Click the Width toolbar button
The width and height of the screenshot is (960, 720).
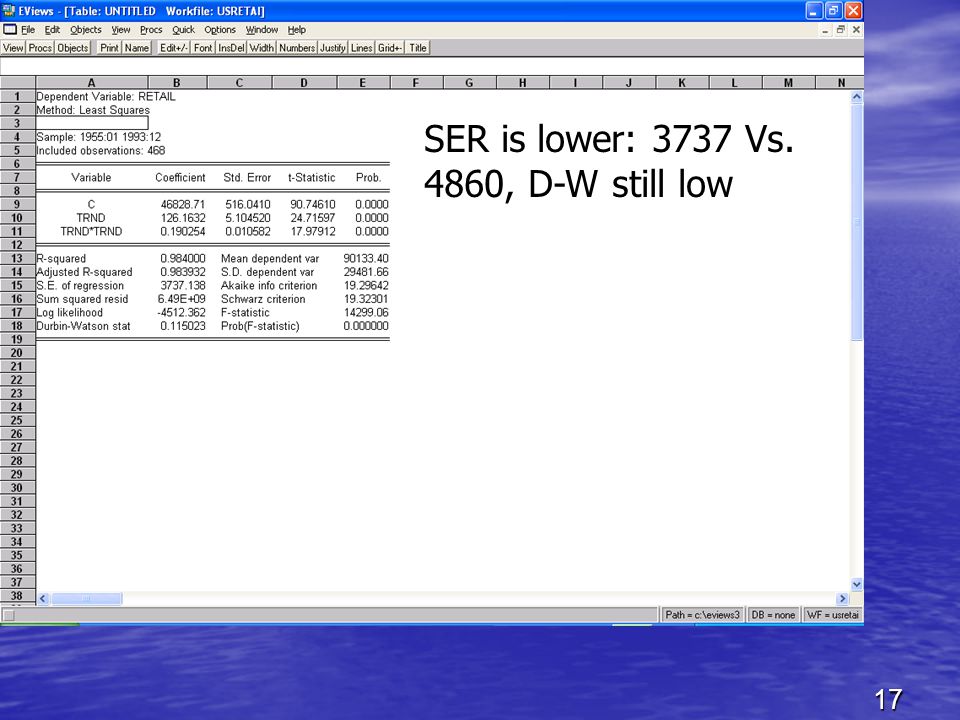[x=262, y=48]
